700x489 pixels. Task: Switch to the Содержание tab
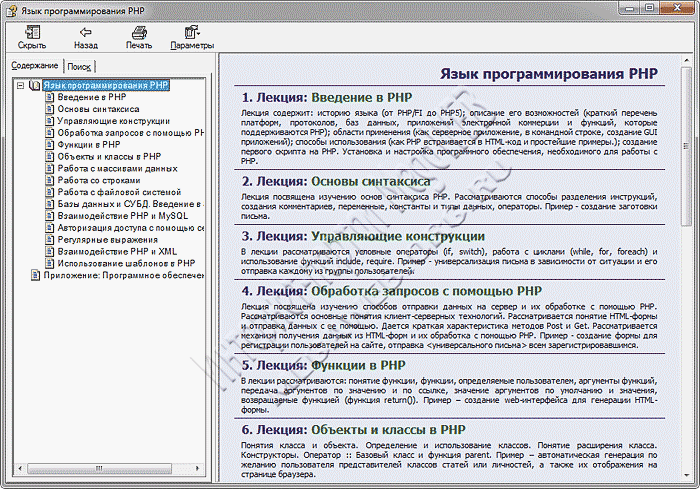point(34,66)
